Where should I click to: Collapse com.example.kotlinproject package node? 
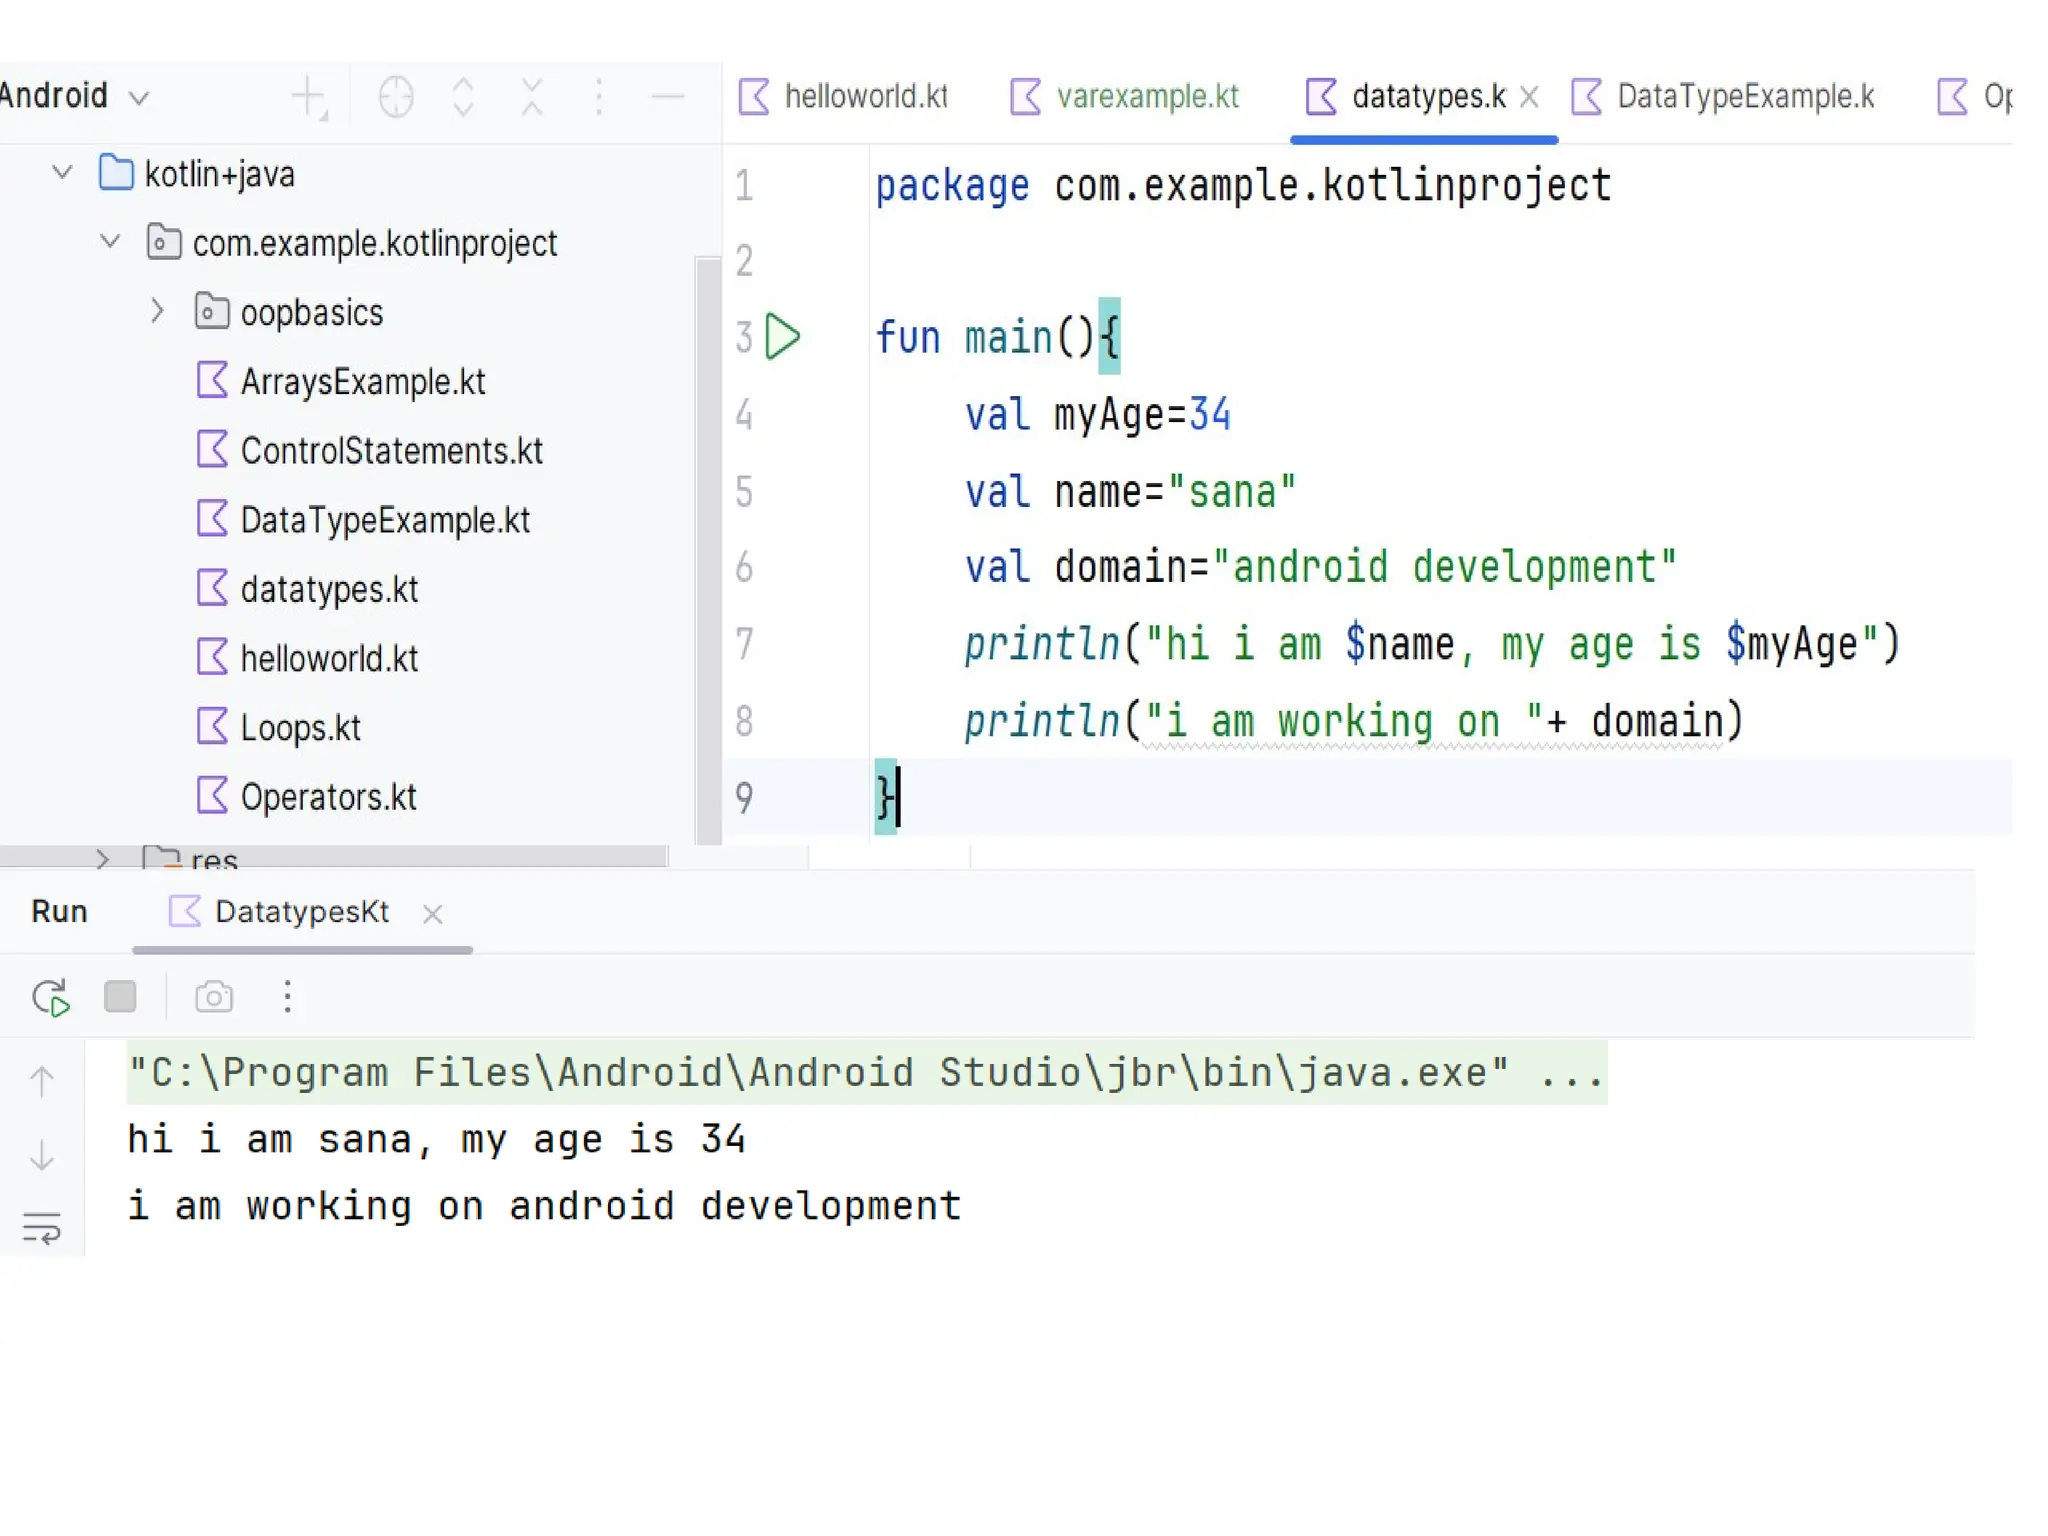pos(110,242)
